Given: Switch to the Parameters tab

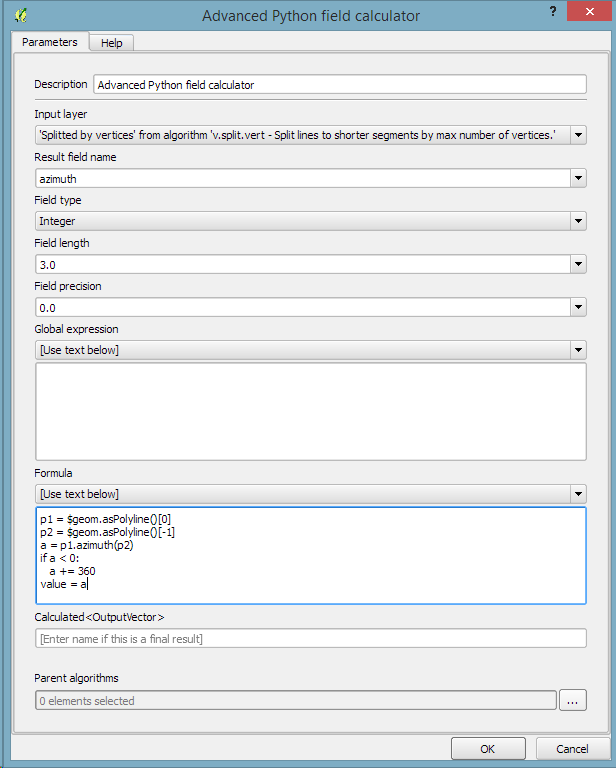Looking at the screenshot, I should [x=50, y=42].
